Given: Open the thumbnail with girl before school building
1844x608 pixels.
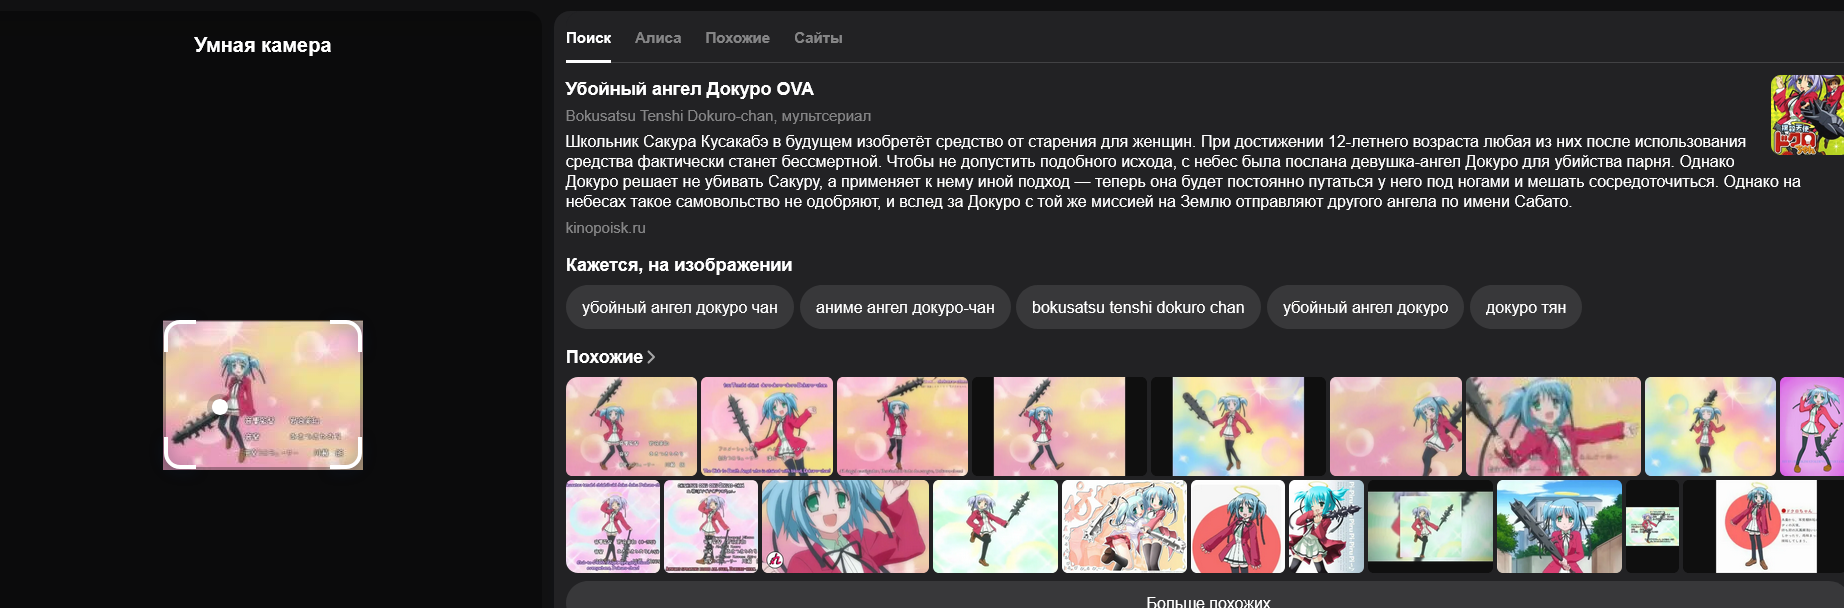Looking at the screenshot, I should (1559, 526).
